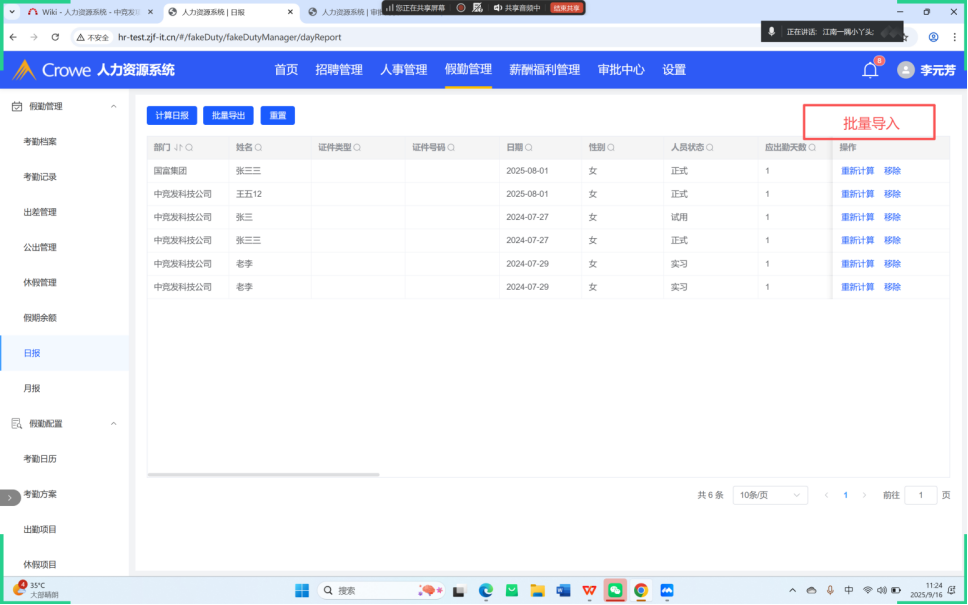Open 考勤日历 in sidebar
The width and height of the screenshot is (968, 605).
tap(40, 459)
